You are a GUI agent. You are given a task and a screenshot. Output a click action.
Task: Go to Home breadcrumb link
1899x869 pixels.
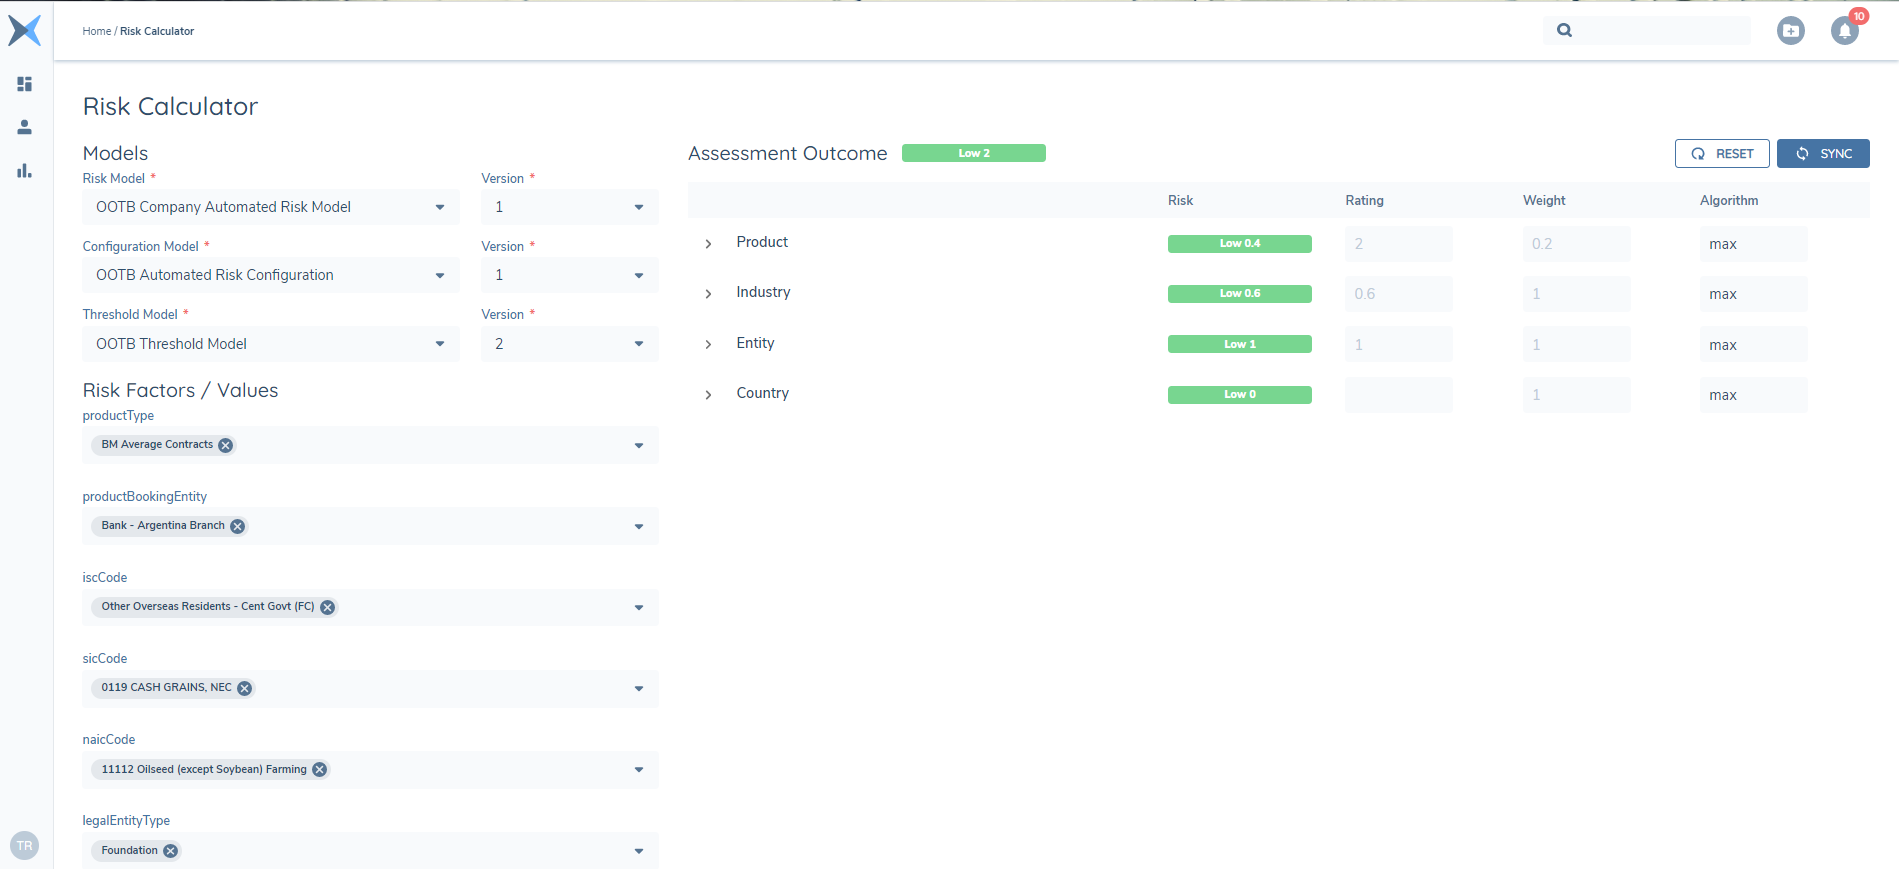(x=96, y=31)
